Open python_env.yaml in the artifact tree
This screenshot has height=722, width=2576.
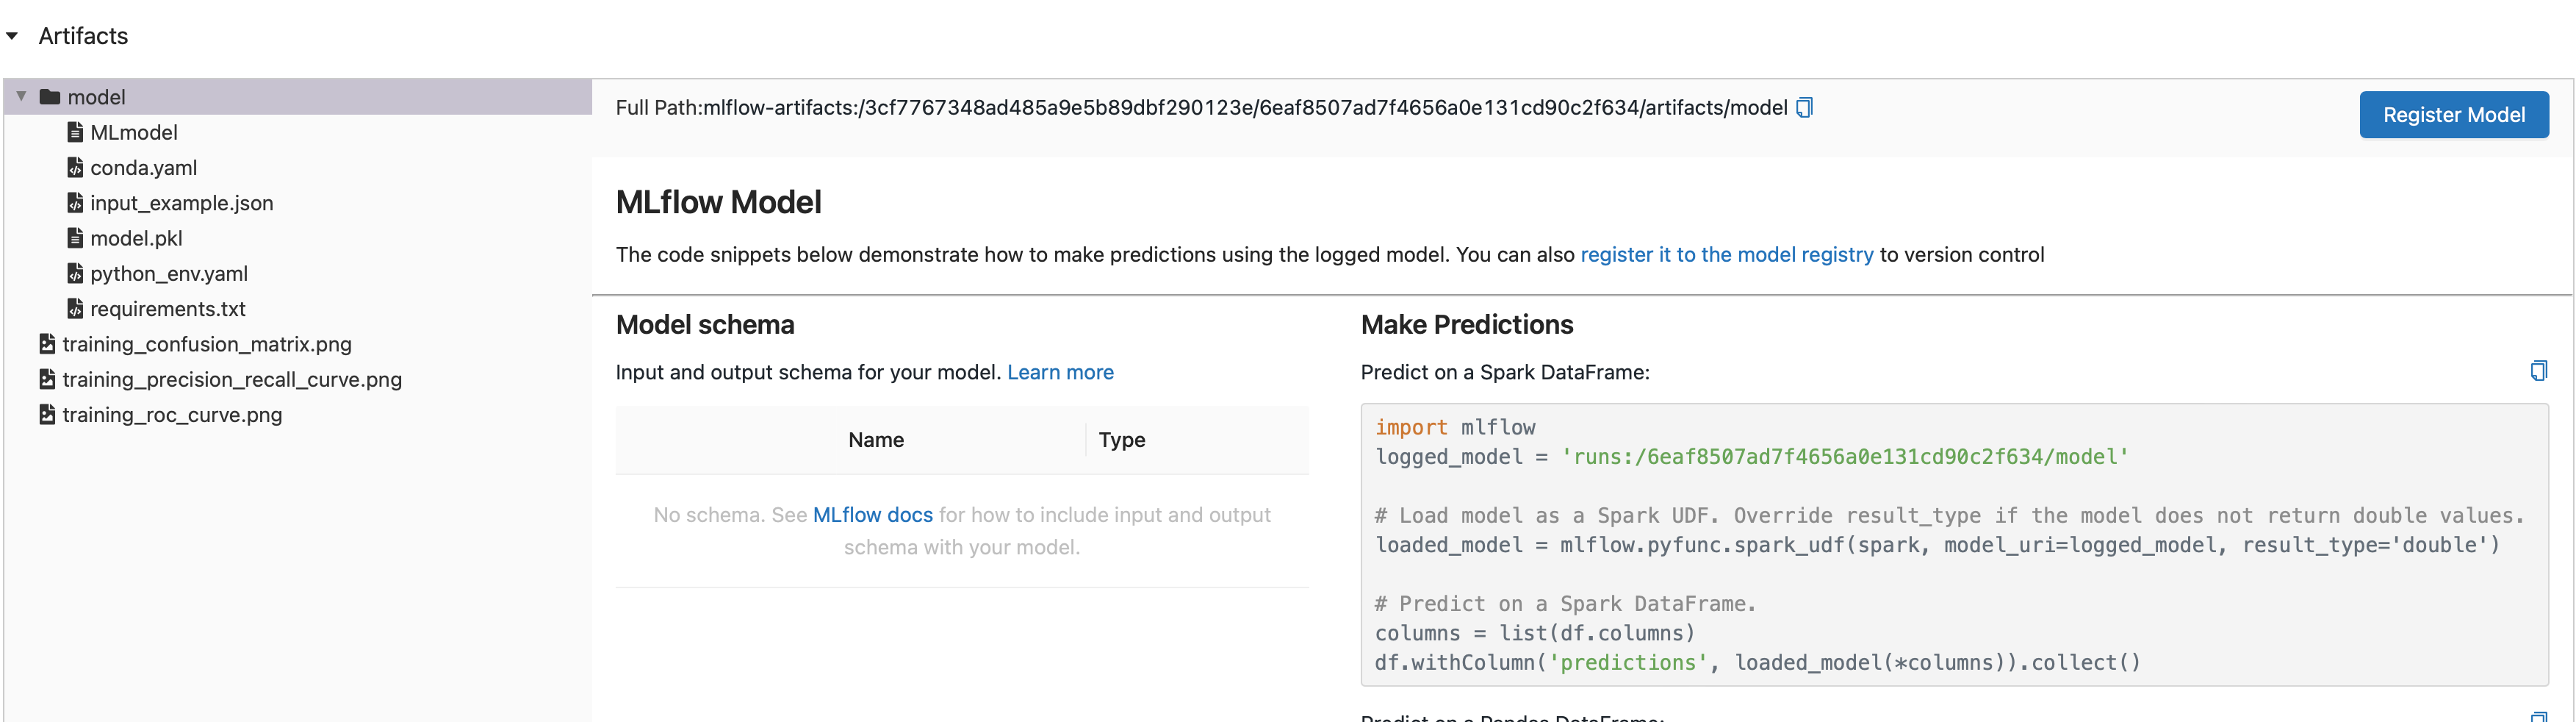tap(168, 273)
